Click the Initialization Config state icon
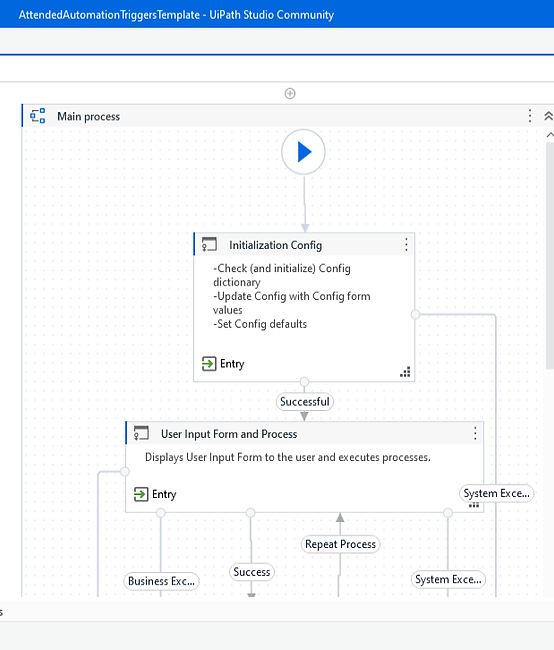 click(x=209, y=245)
